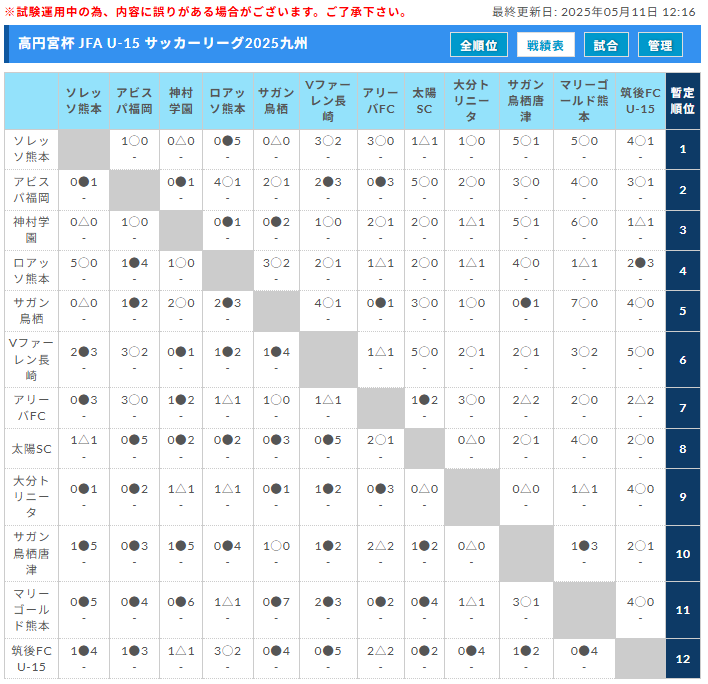Viewport: 708px width, 684px height.
Task: Open 筑後FC U-15 vs ロアッソ熊本 3○2 result
Action: coord(227,650)
